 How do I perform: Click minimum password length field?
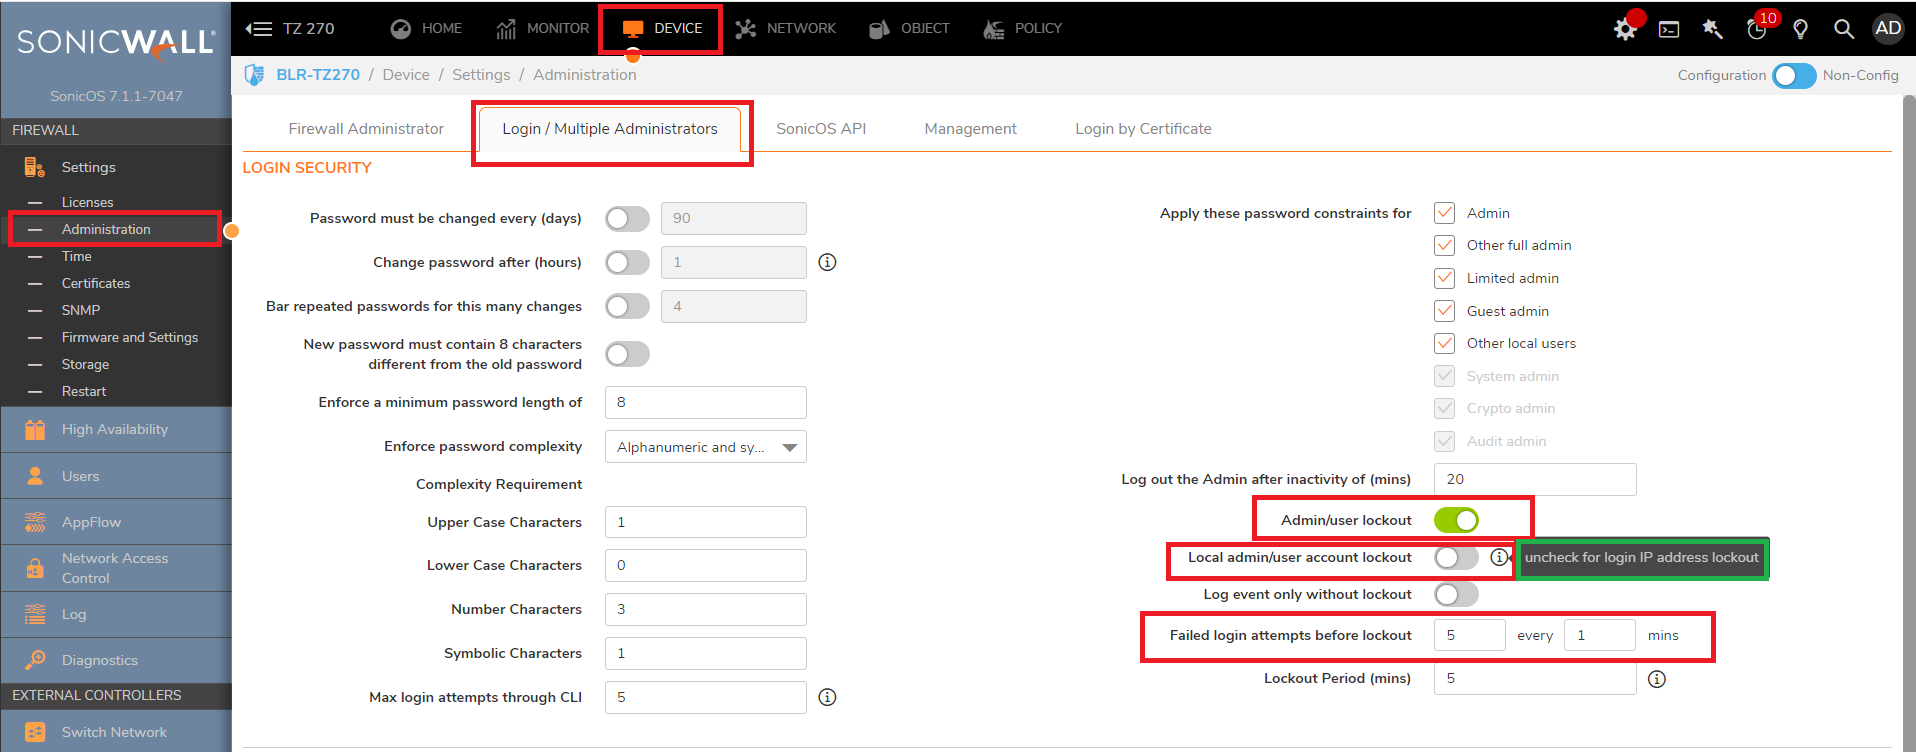coord(706,402)
